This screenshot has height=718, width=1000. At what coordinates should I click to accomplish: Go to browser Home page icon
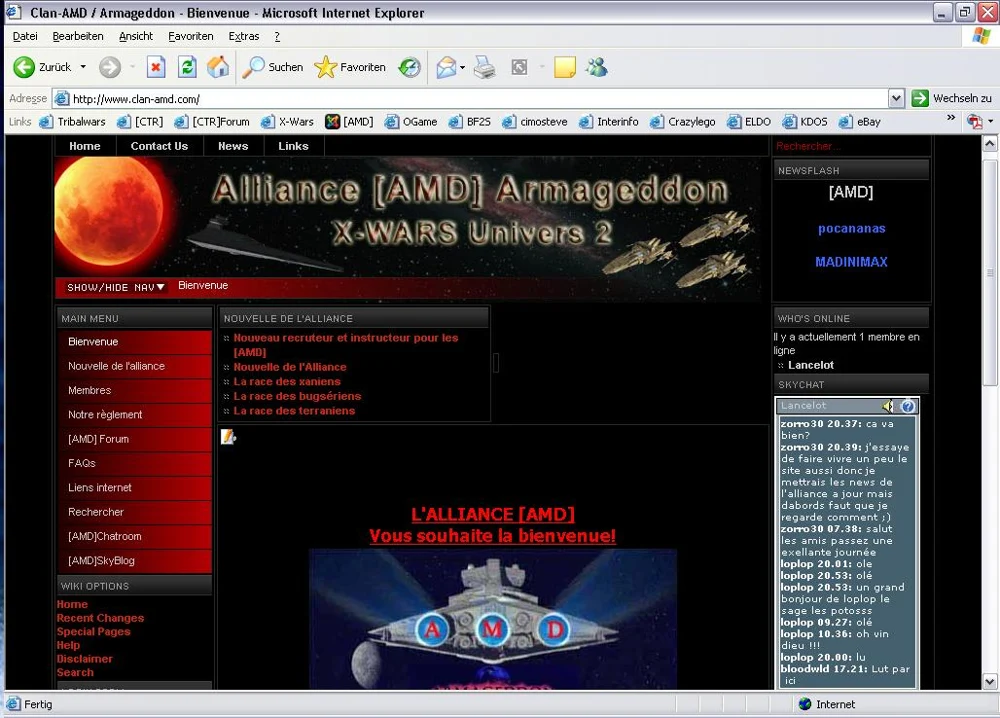pos(218,67)
